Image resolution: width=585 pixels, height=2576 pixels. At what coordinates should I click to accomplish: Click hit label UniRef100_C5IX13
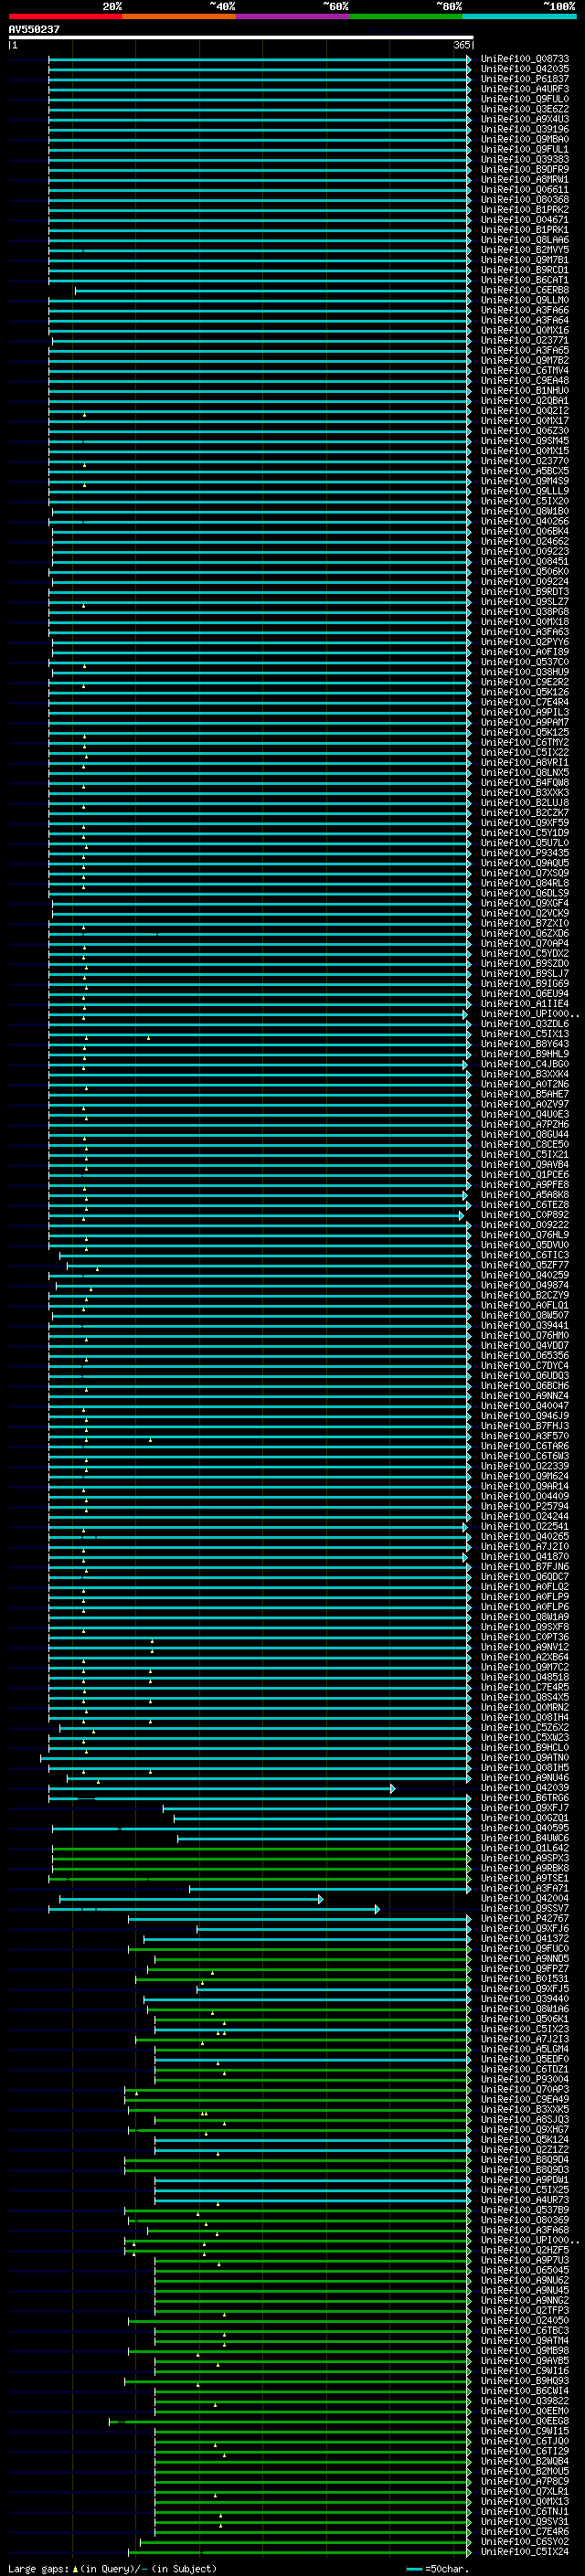(525, 1033)
